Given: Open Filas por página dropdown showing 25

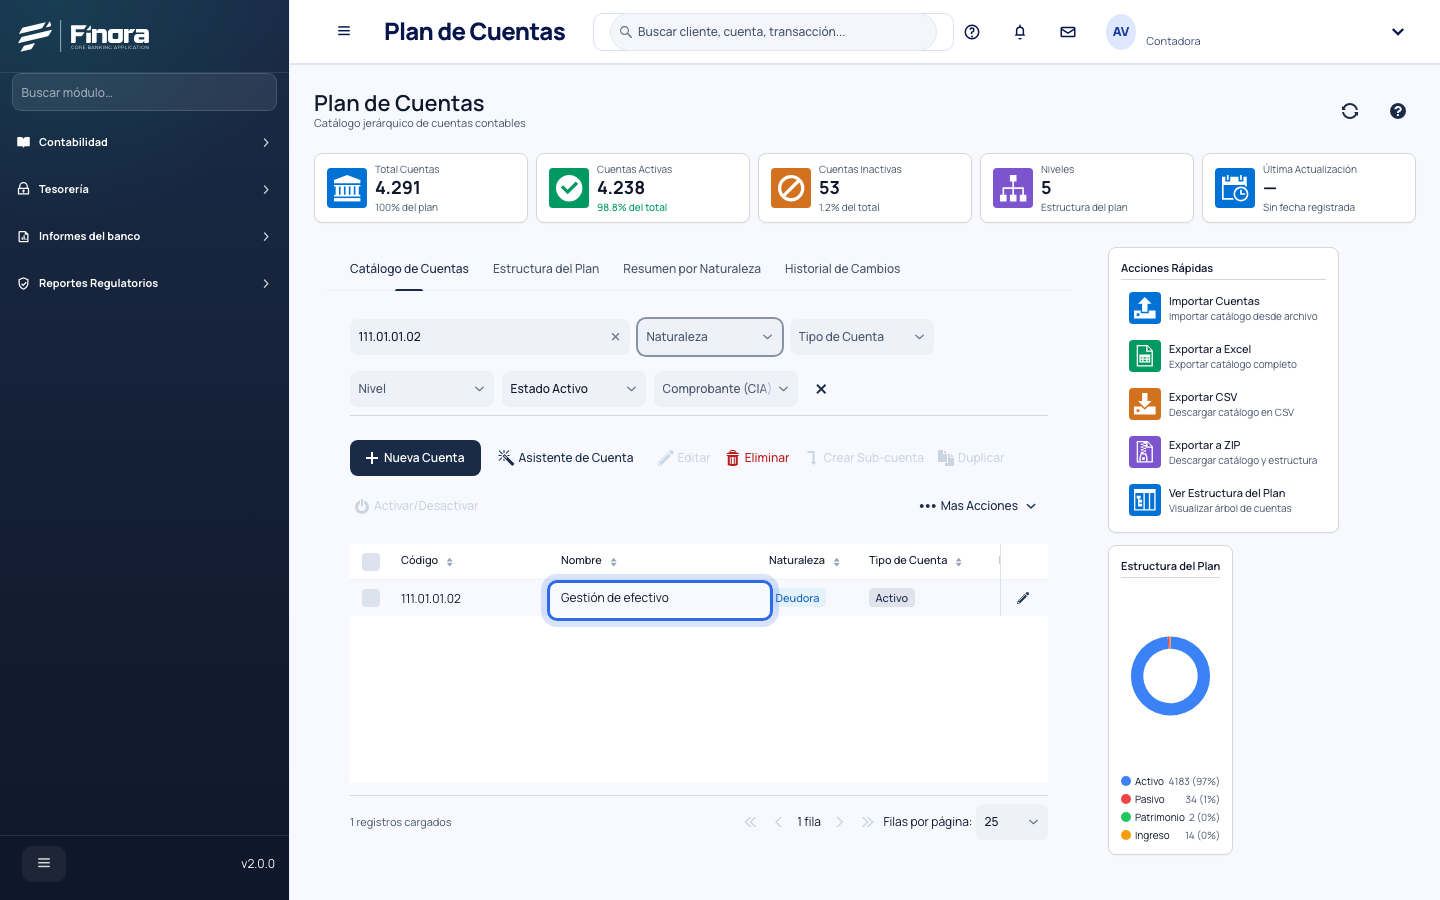Looking at the screenshot, I should [1012, 822].
